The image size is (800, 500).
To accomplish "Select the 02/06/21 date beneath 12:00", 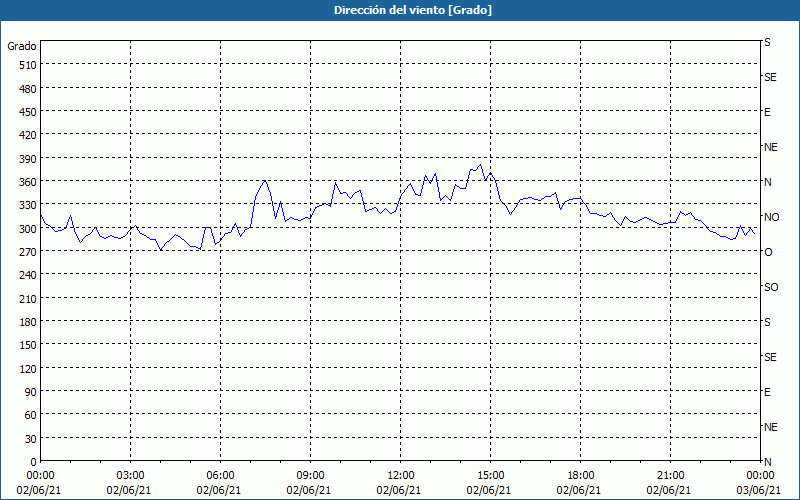I will click(x=399, y=490).
